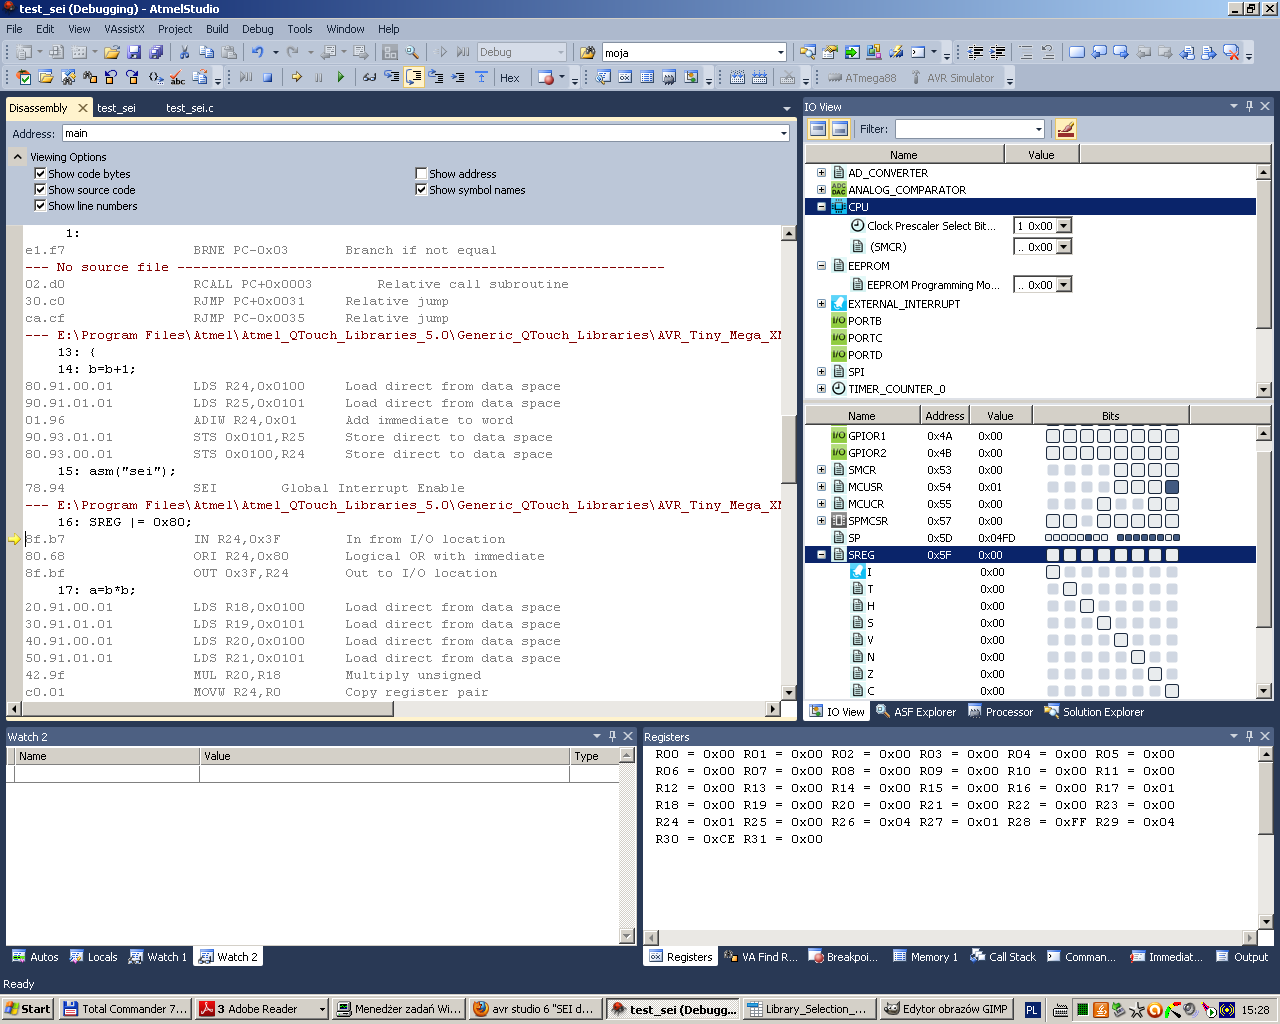Toggle the I bit of SREG
Viewport: 1280px width, 1024px height.
point(1053,573)
